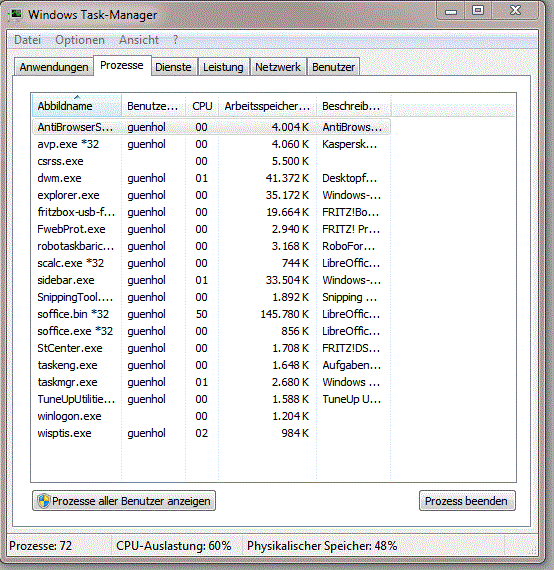The image size is (554, 570).
Task: Select the taskmgr.exe process
Action: 211,382
